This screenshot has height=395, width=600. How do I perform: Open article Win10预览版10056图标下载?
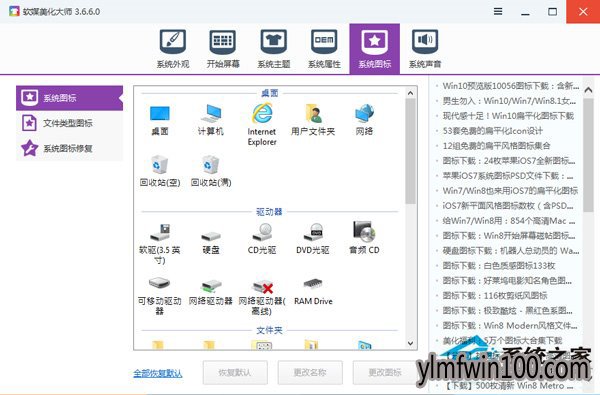tap(510, 86)
